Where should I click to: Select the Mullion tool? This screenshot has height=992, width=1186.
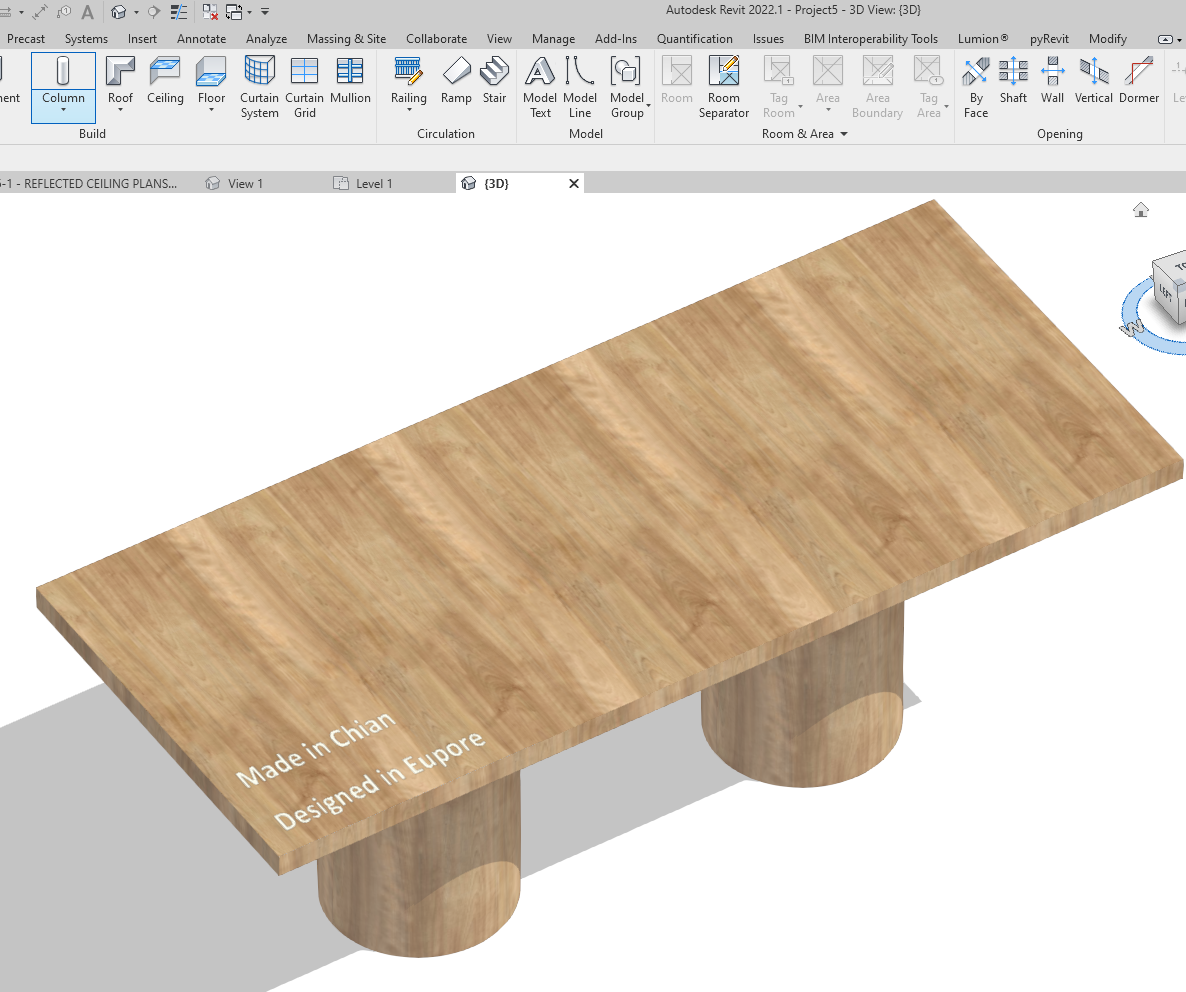tap(350, 87)
